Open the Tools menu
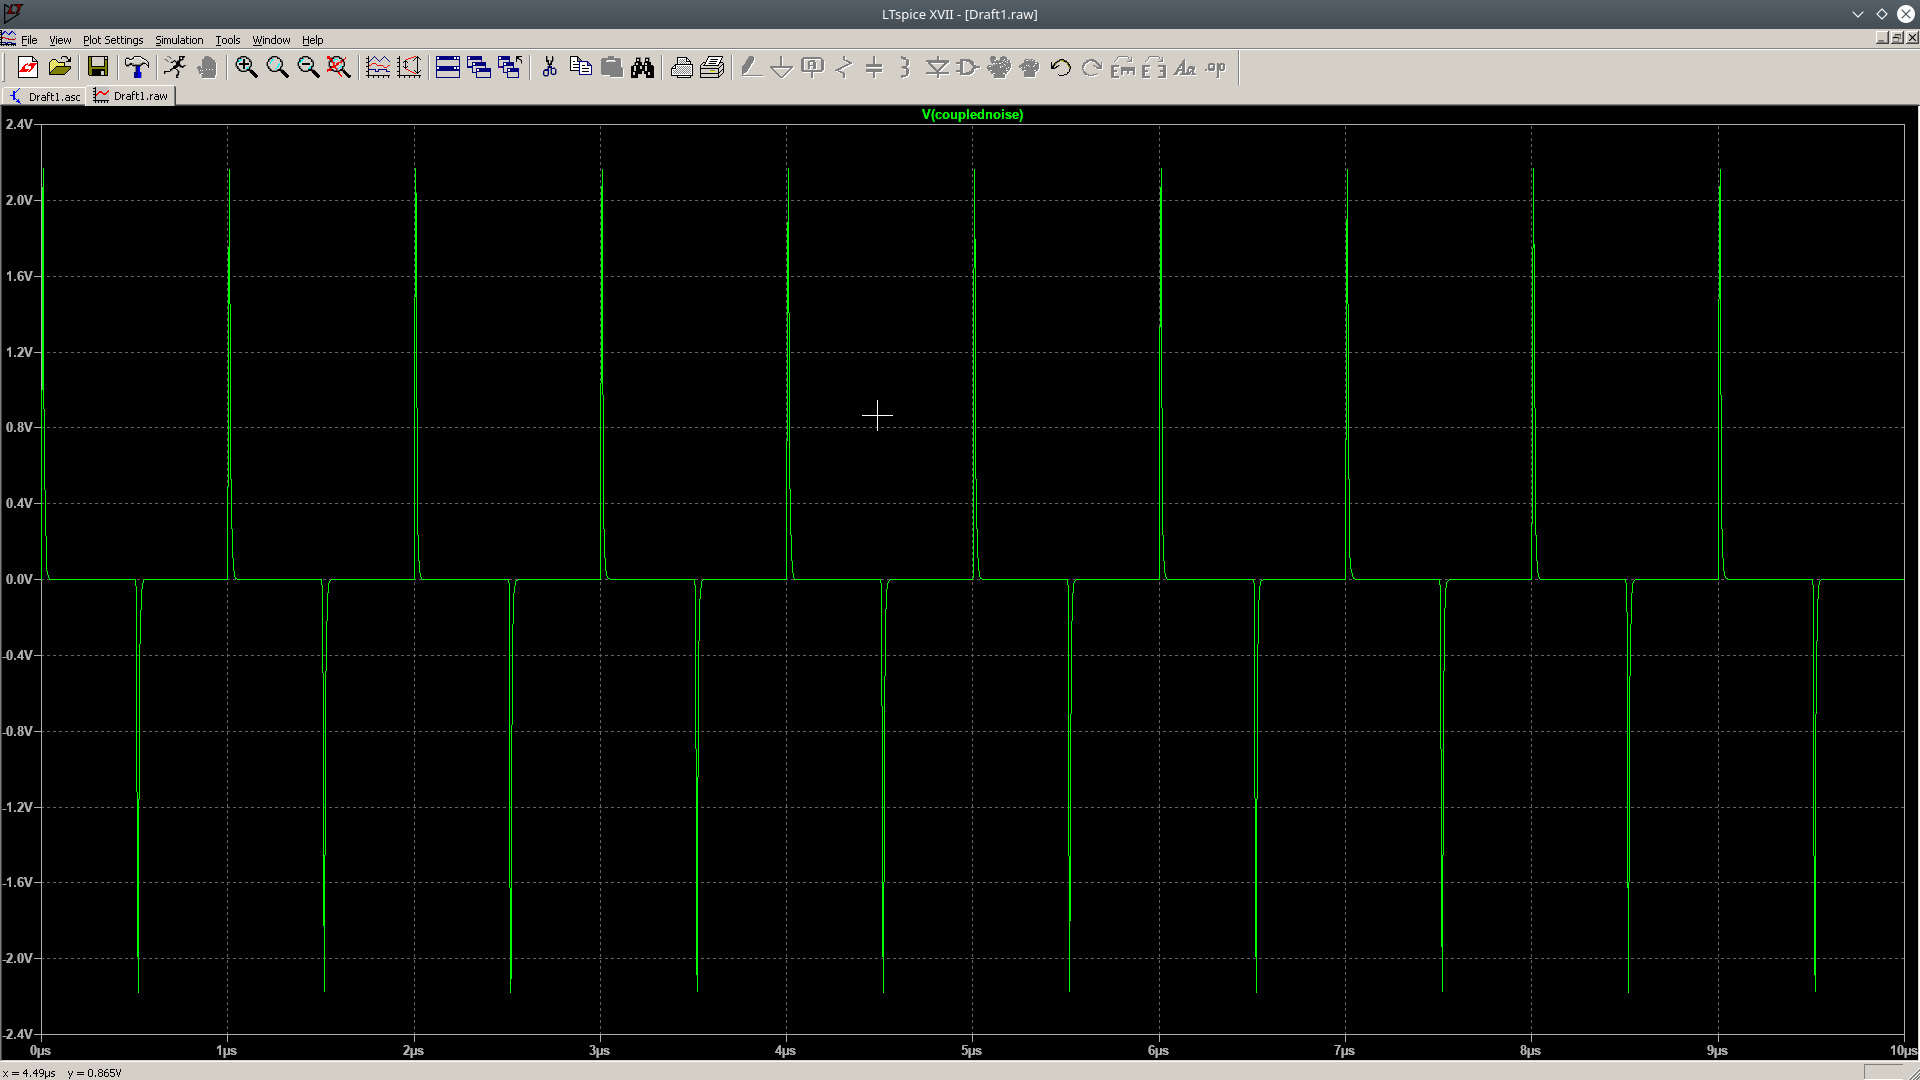The image size is (1920, 1080). click(228, 40)
